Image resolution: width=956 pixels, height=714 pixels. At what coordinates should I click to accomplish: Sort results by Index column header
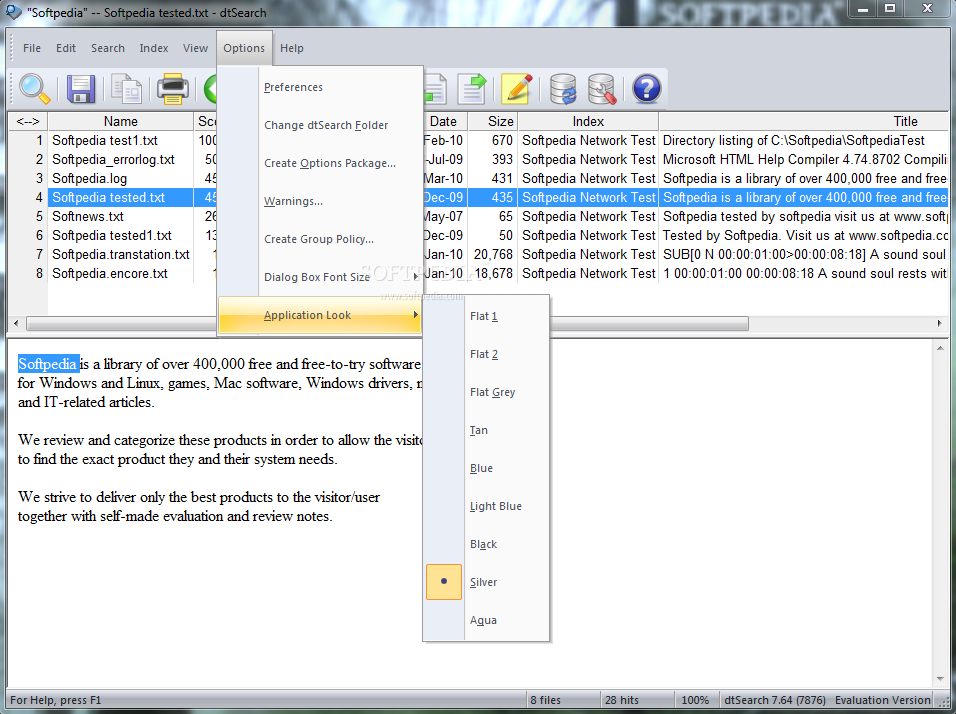coord(588,121)
